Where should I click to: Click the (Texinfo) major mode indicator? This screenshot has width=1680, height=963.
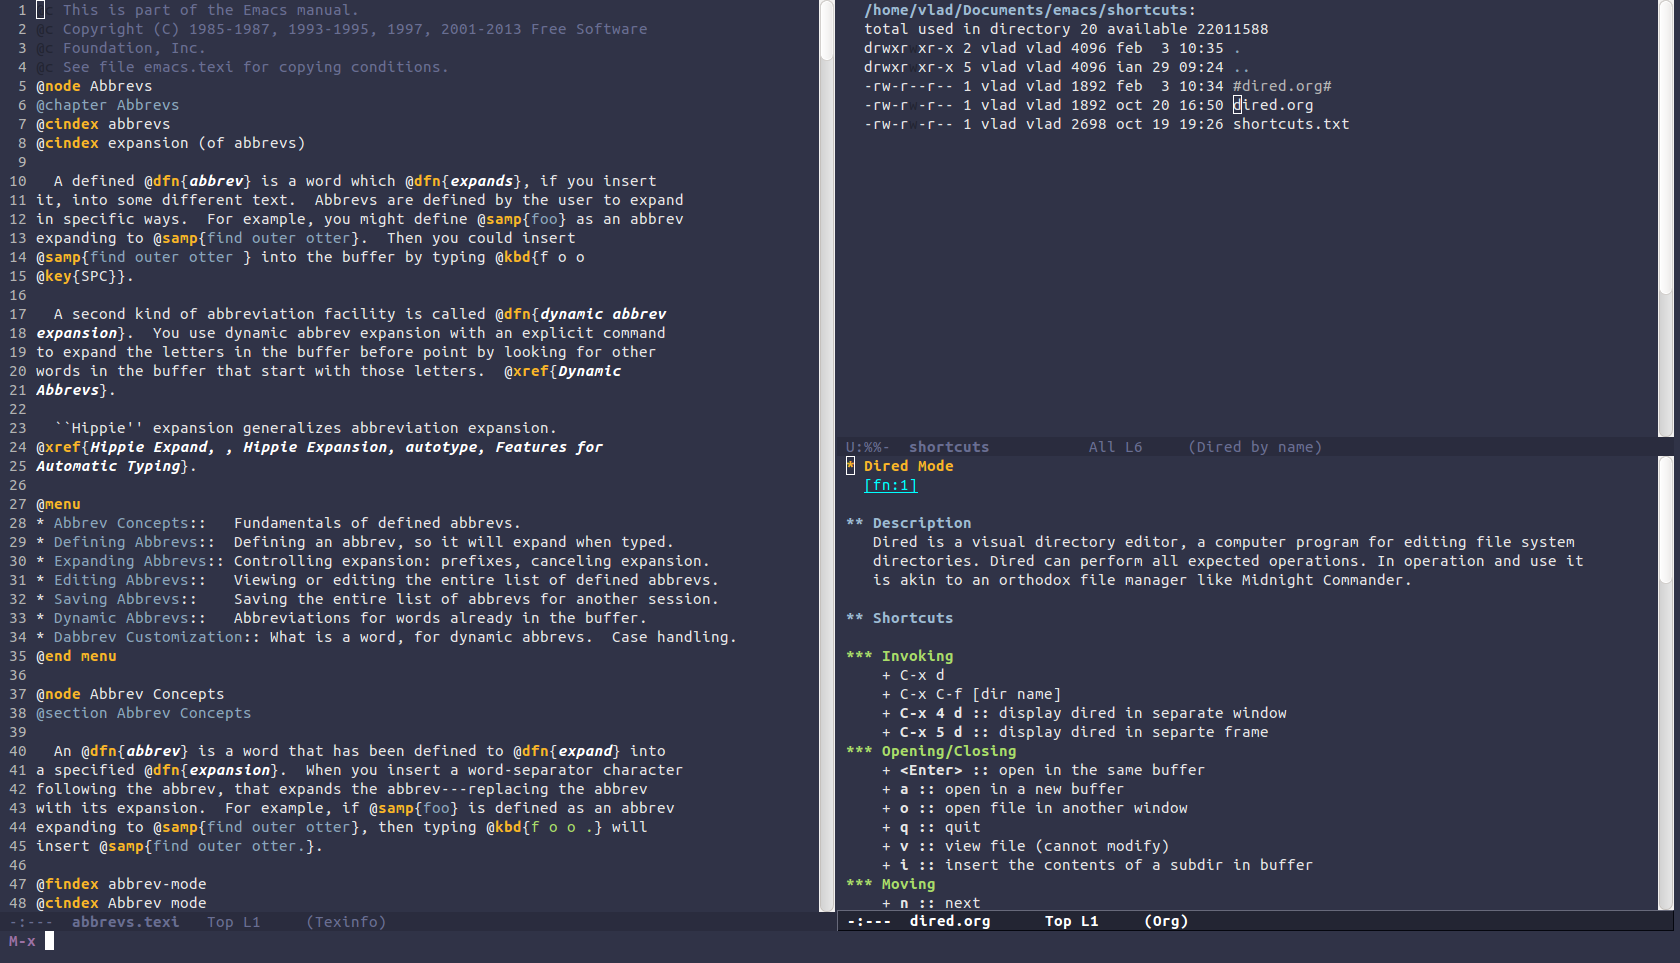point(346,922)
